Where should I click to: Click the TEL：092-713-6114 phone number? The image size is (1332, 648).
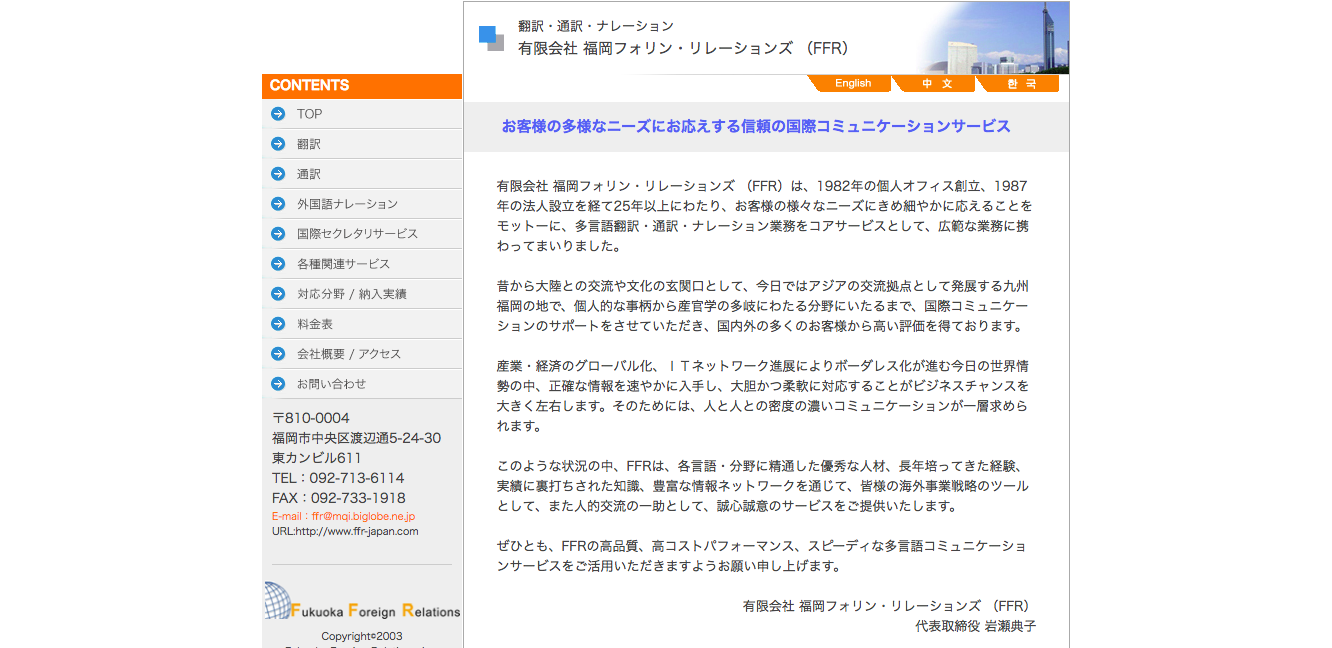tap(338, 478)
